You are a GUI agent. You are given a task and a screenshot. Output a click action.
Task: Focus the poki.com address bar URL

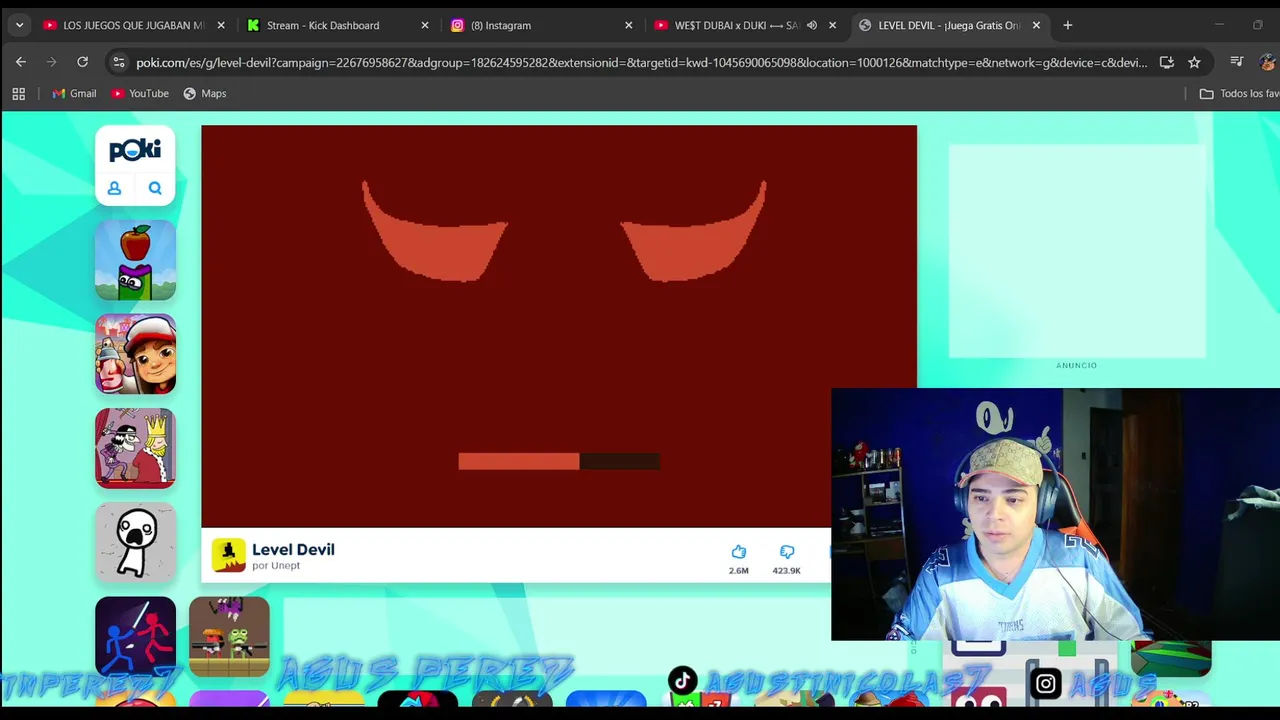[641, 62]
